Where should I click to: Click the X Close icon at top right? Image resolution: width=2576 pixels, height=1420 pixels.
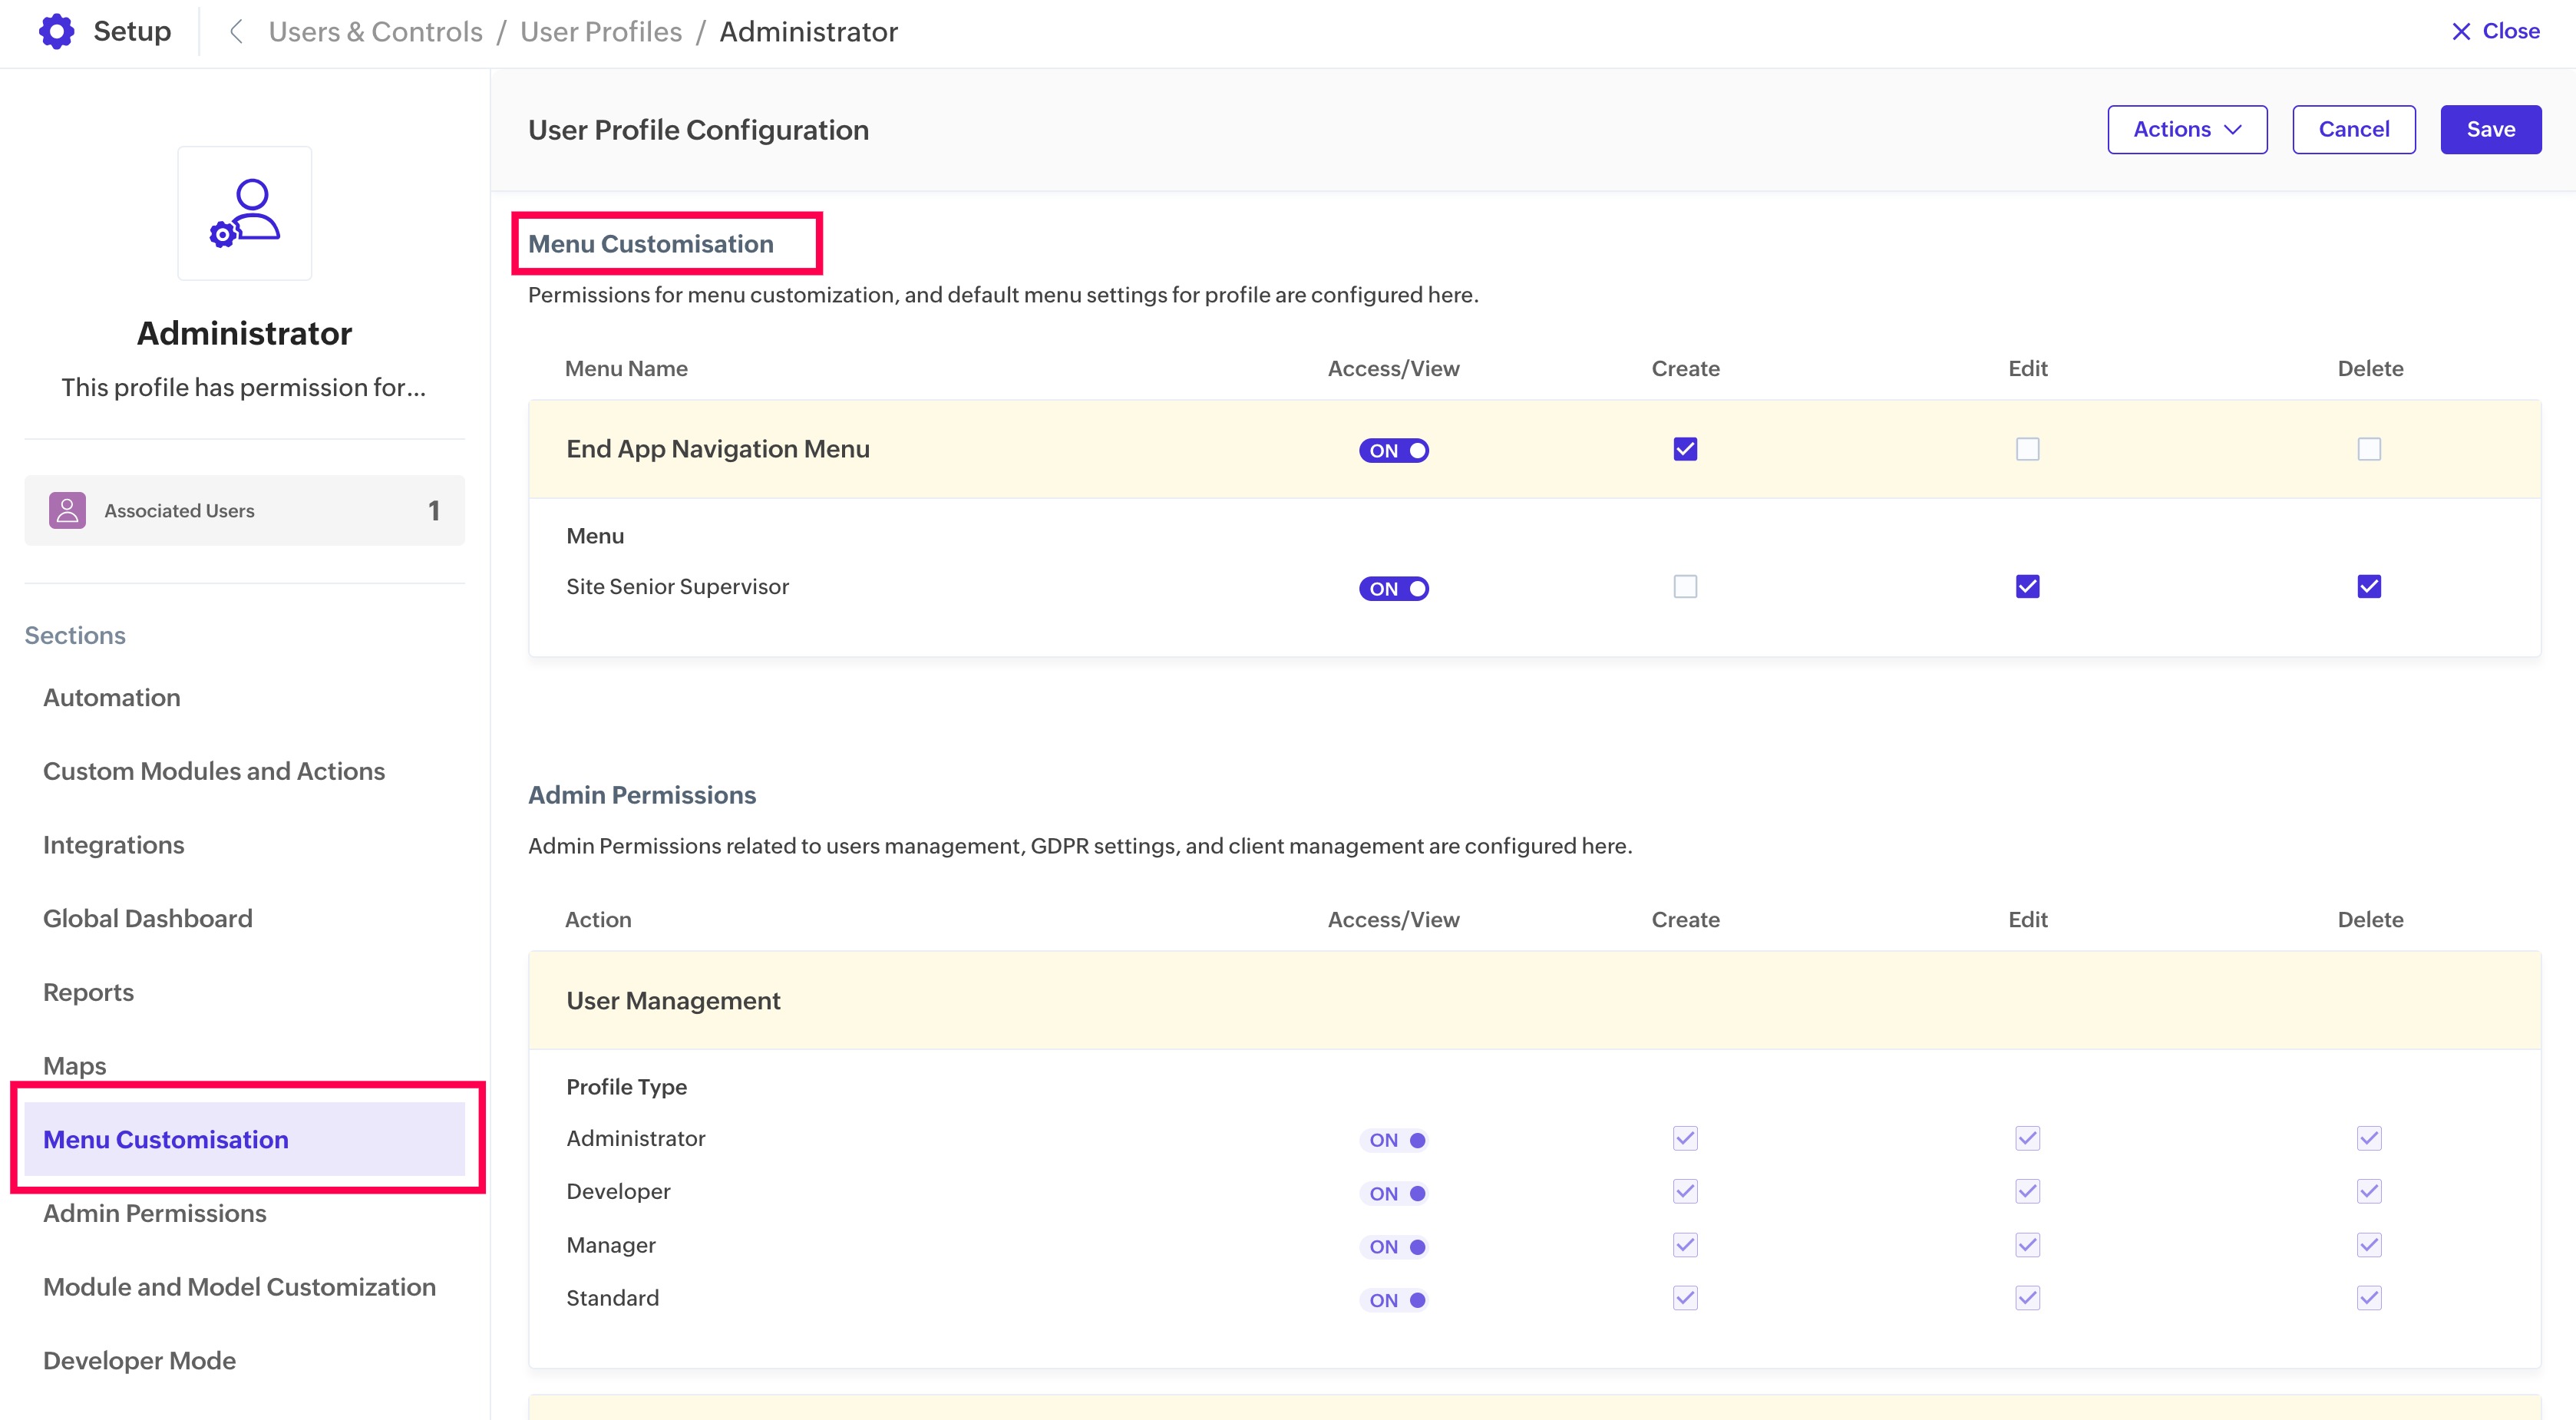[2461, 31]
